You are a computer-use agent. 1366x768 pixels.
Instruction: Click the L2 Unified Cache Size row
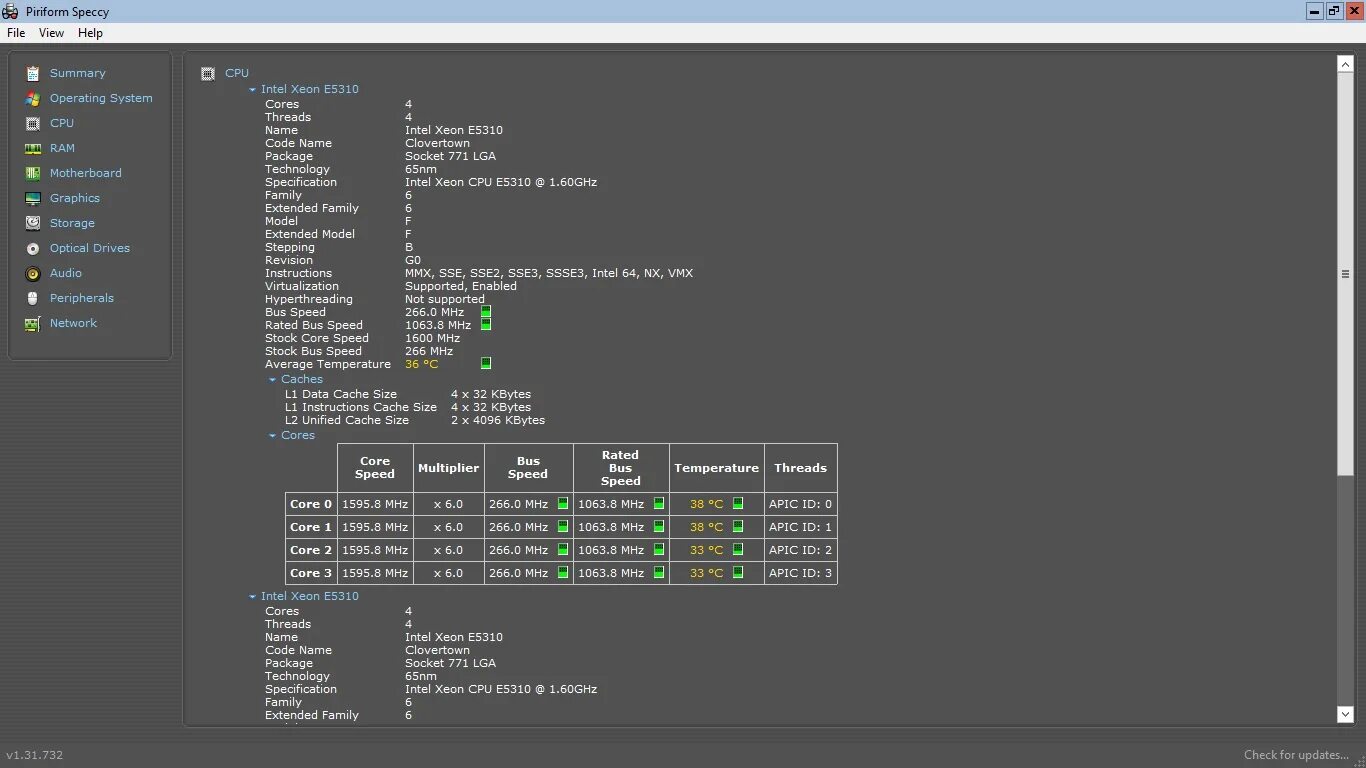415,420
